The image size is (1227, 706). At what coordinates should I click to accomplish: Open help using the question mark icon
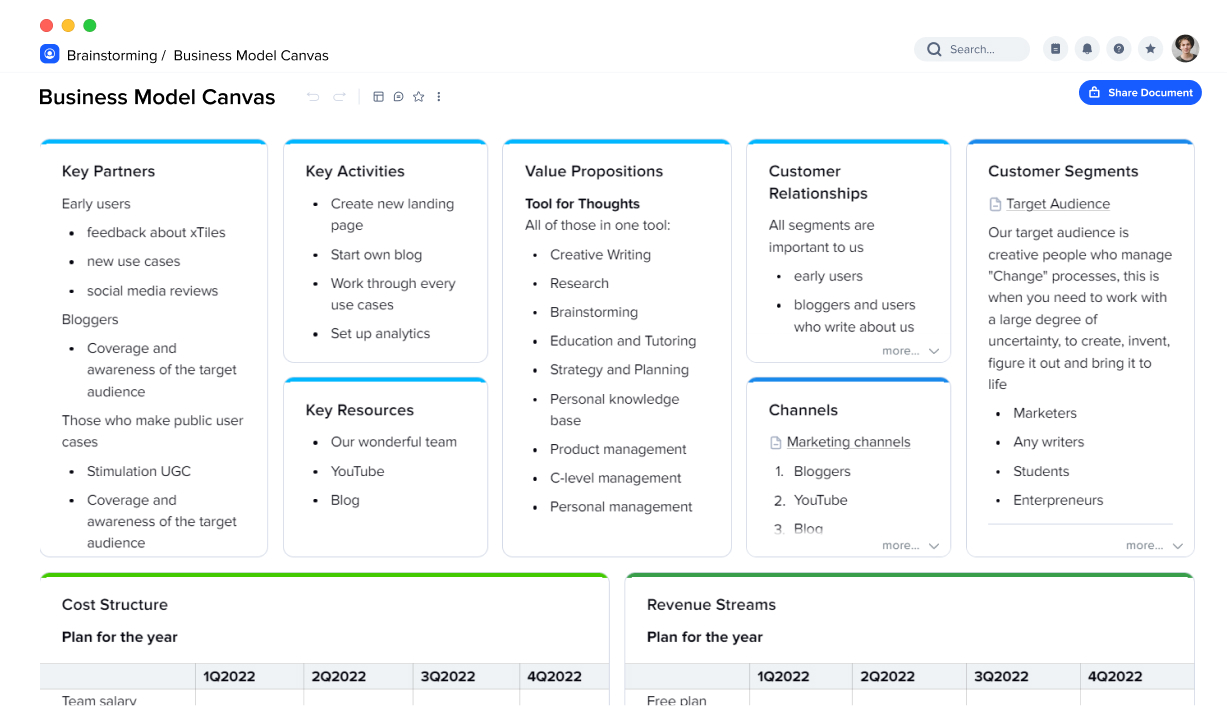(1118, 48)
